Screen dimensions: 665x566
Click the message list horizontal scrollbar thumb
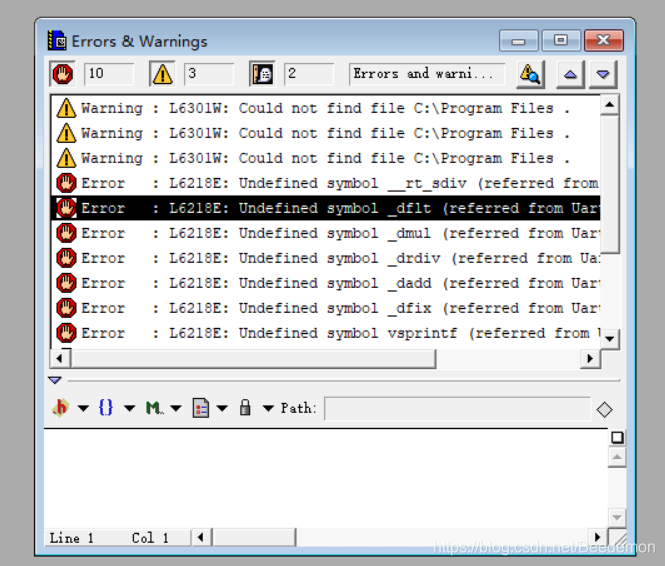[253, 359]
